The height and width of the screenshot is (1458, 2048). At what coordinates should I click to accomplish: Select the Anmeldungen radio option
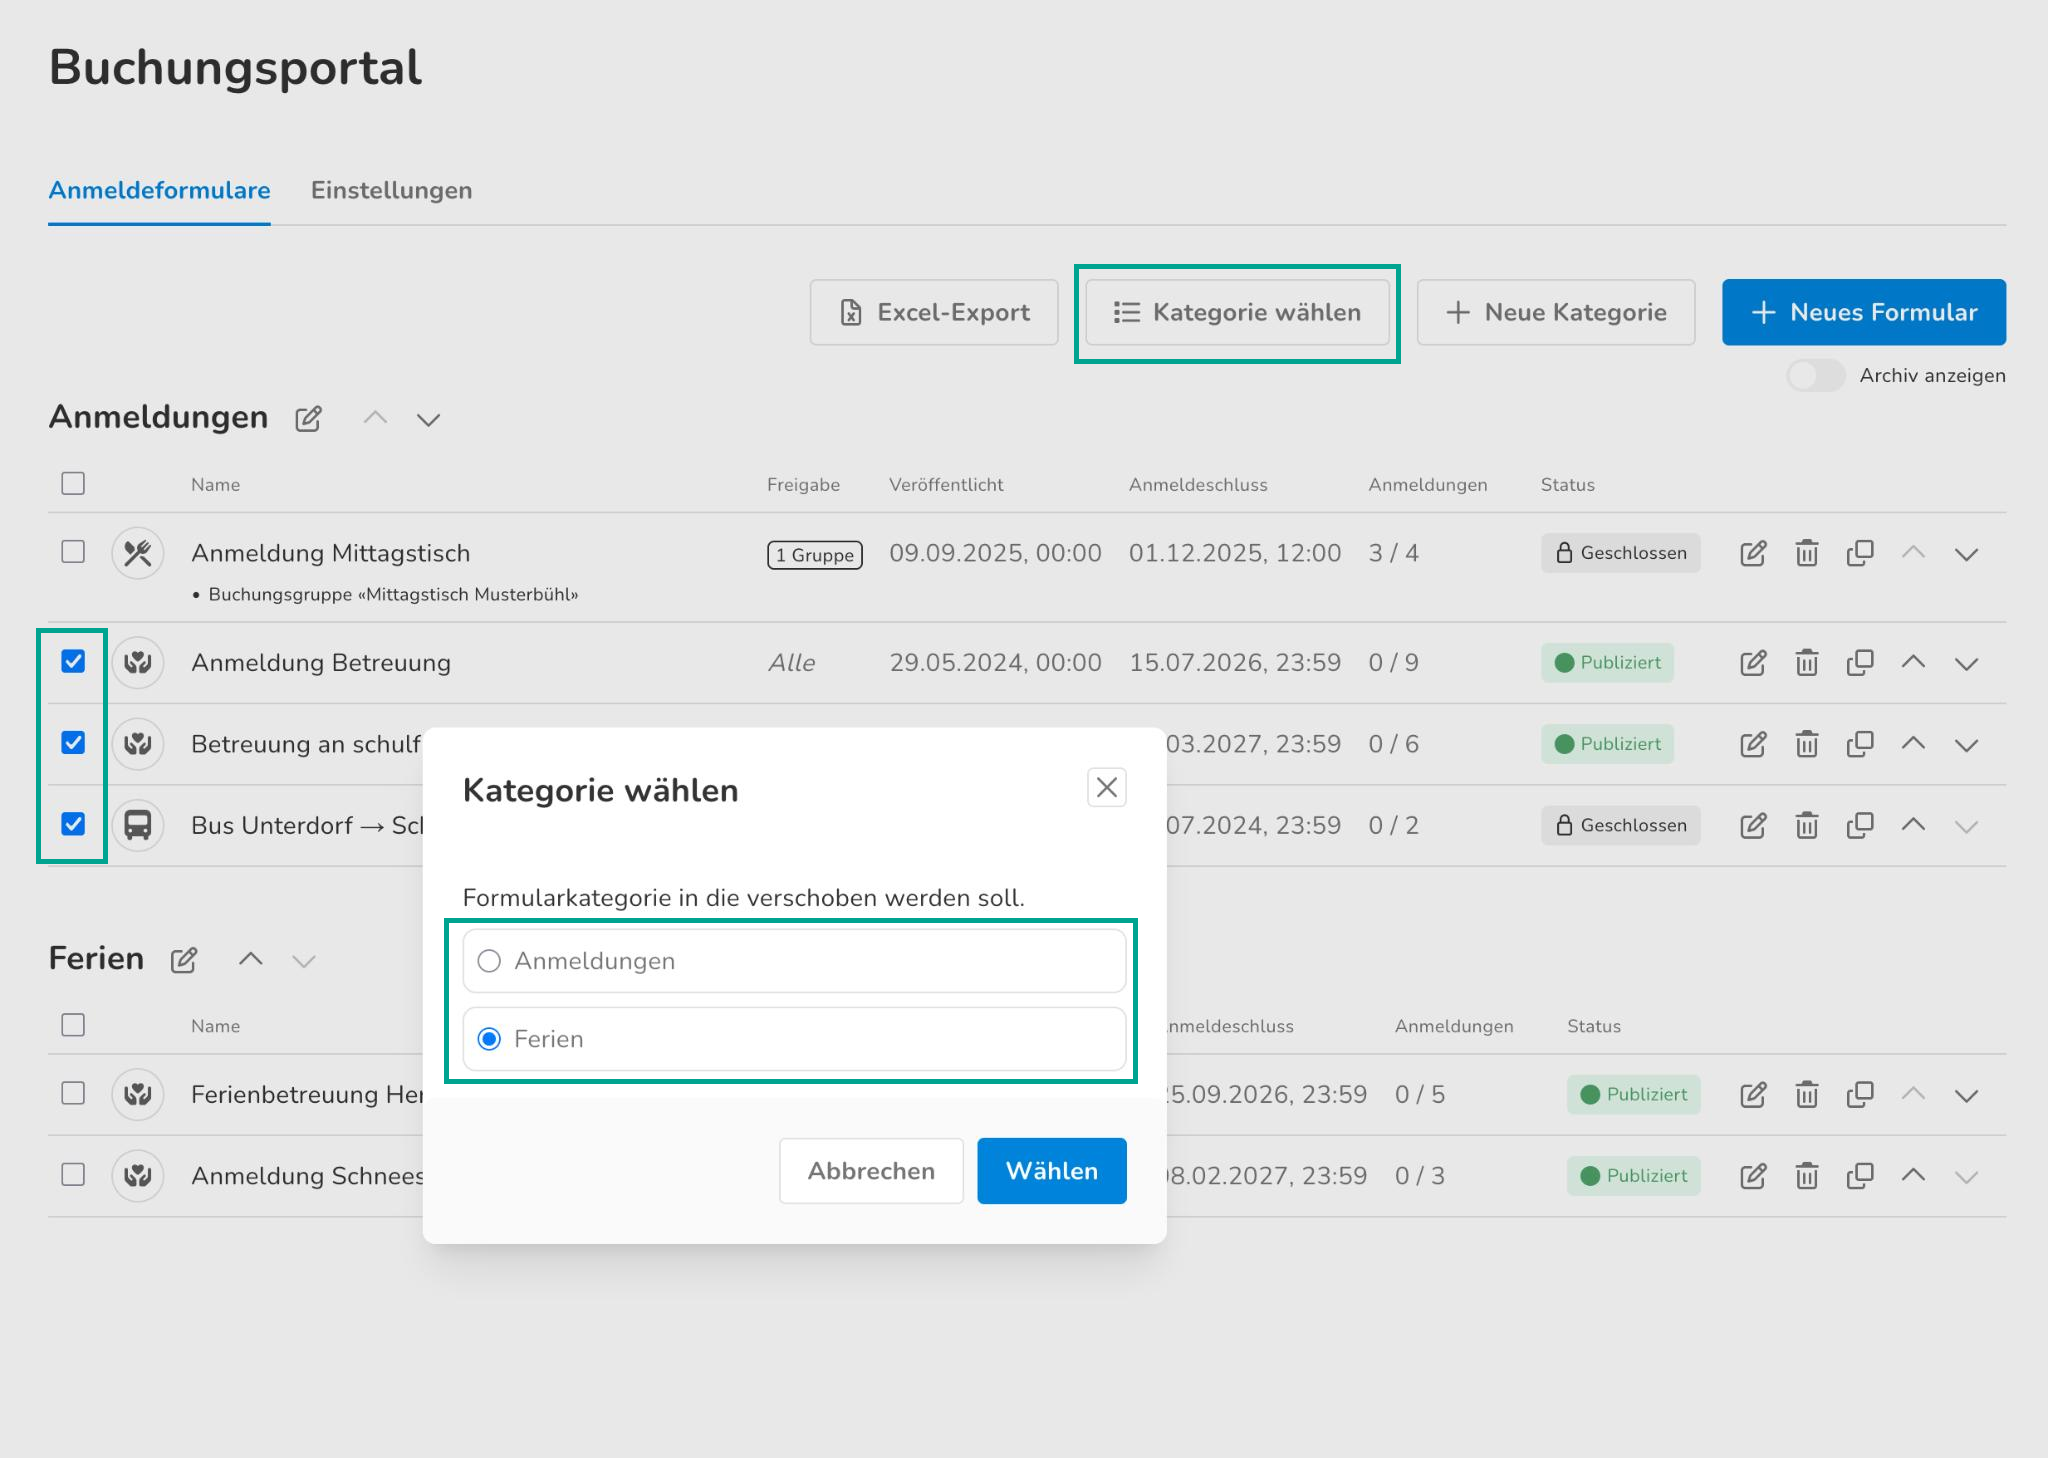(794, 961)
